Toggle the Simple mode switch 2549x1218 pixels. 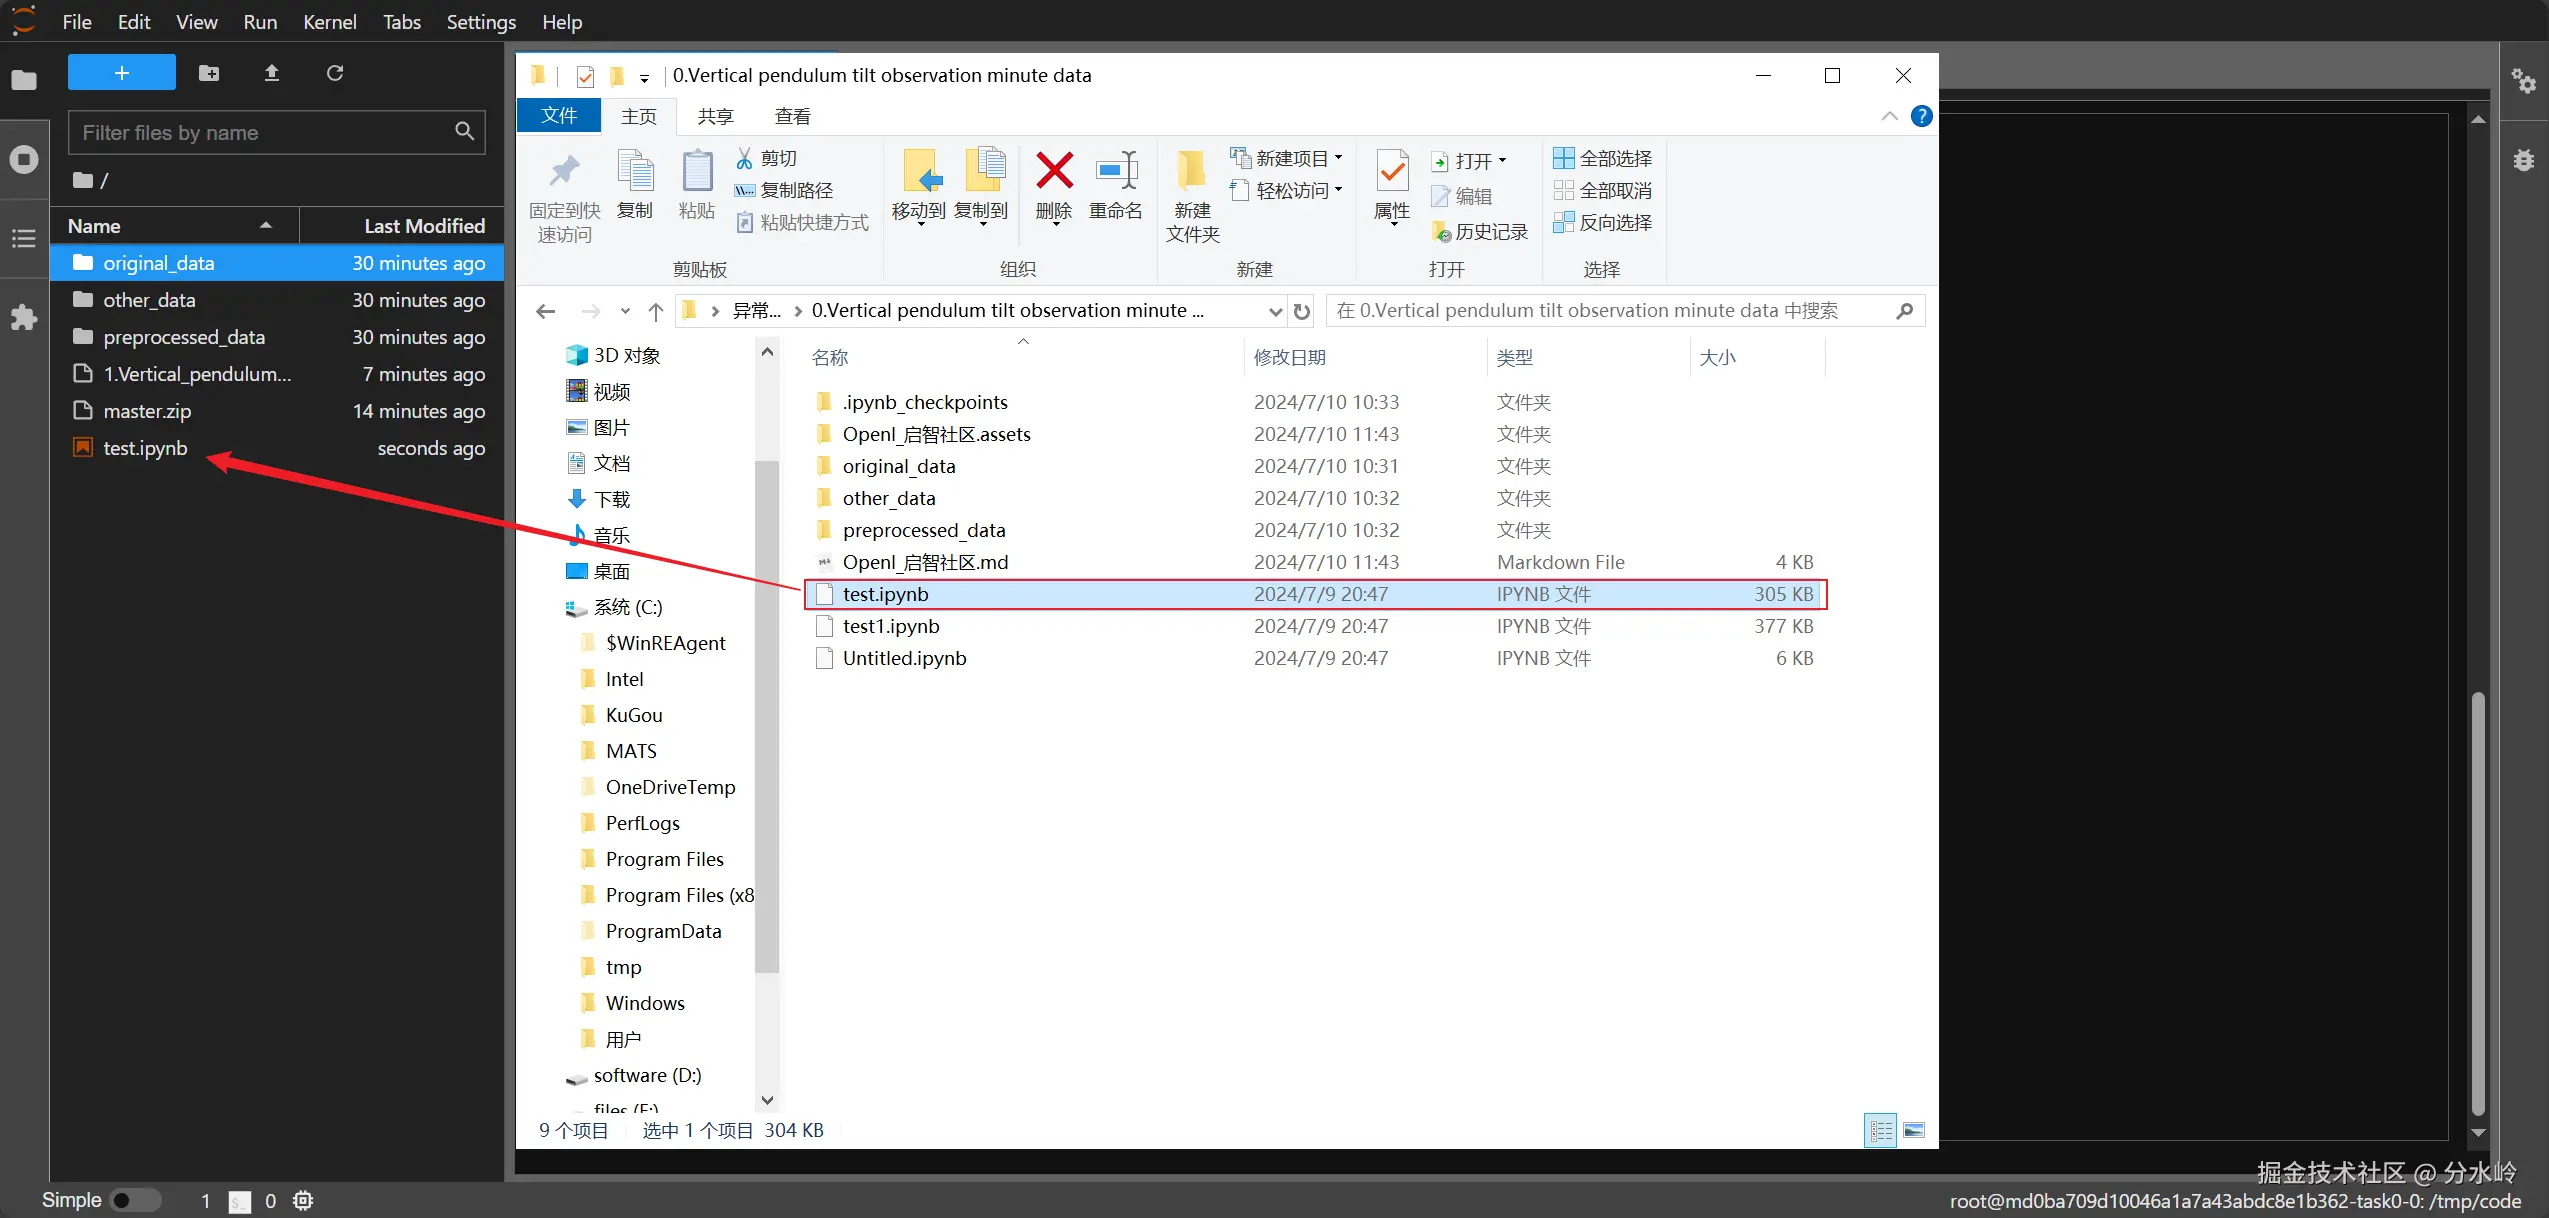[x=134, y=1200]
